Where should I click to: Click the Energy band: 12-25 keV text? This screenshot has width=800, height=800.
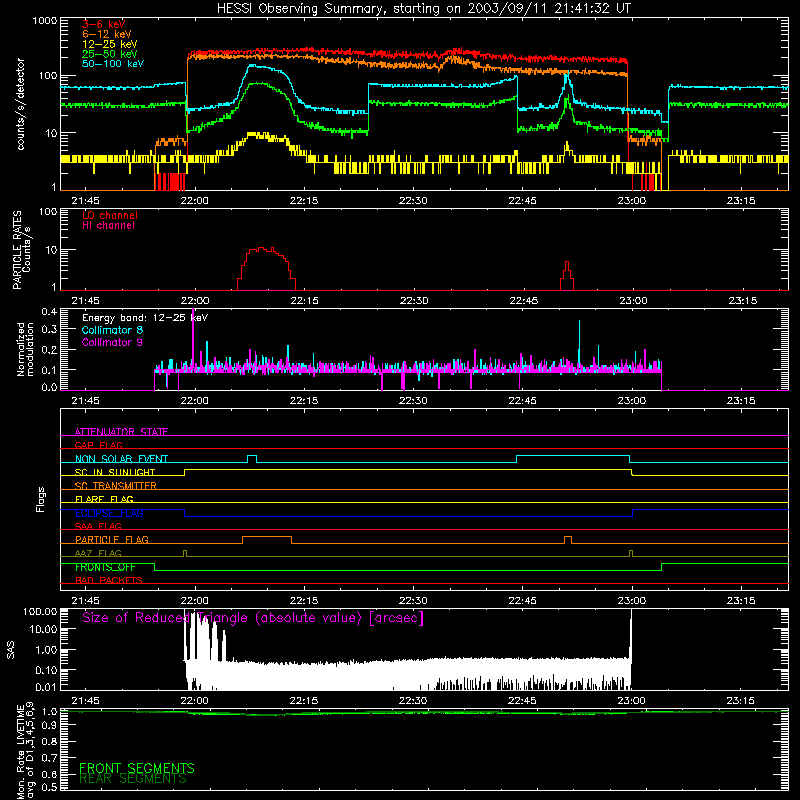point(145,318)
